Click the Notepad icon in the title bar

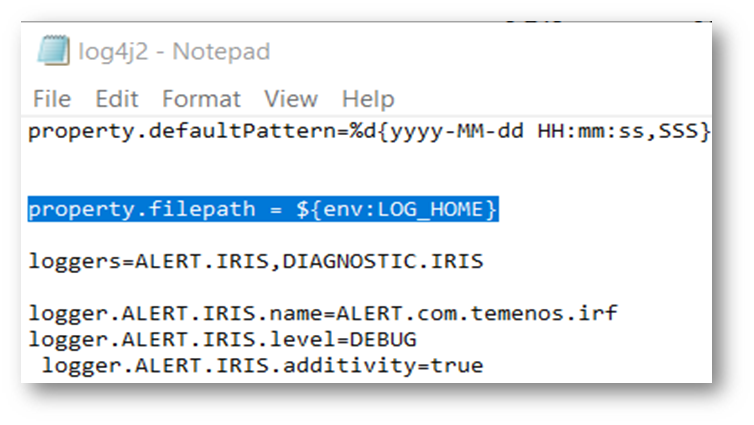pyautogui.click(x=52, y=51)
